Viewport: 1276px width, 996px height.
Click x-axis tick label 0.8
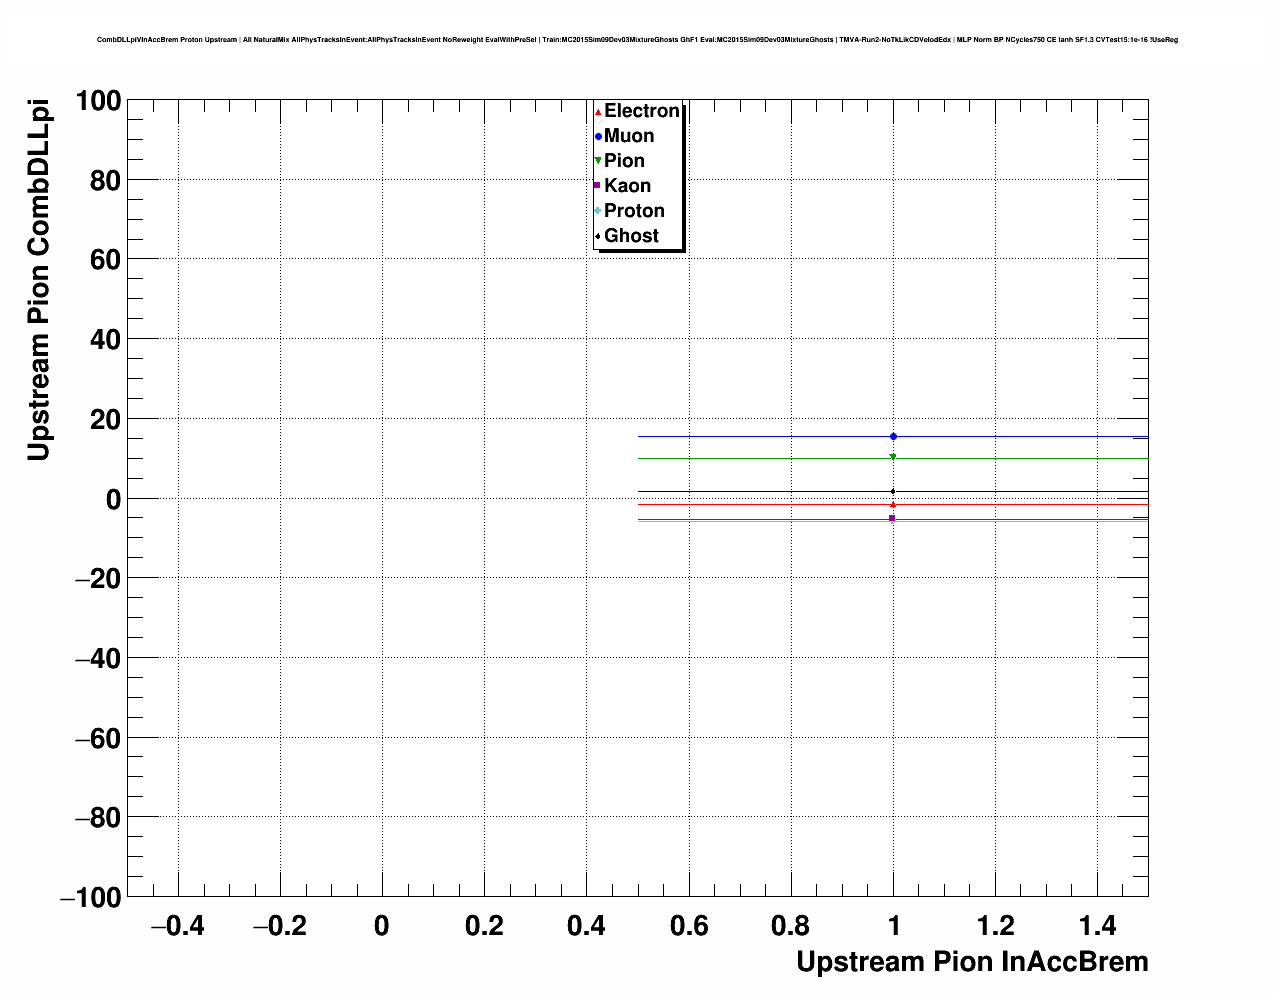pos(791,926)
